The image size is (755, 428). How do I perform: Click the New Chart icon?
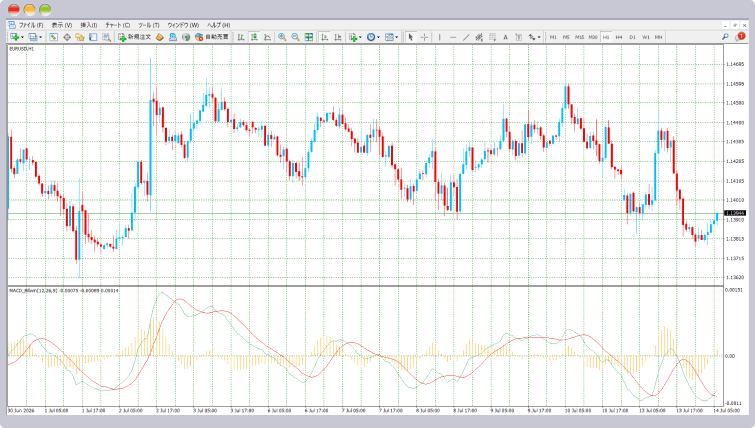coord(14,37)
